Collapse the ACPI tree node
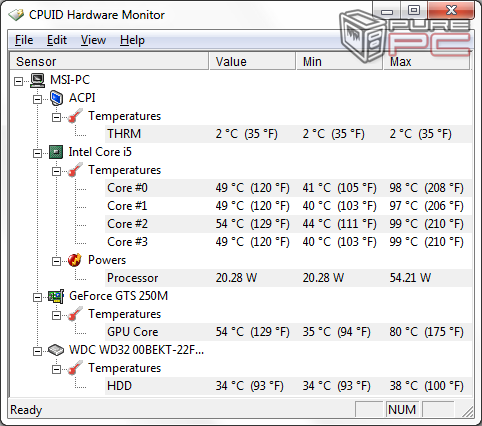Screen dimensions: 482x426 coord(37,99)
